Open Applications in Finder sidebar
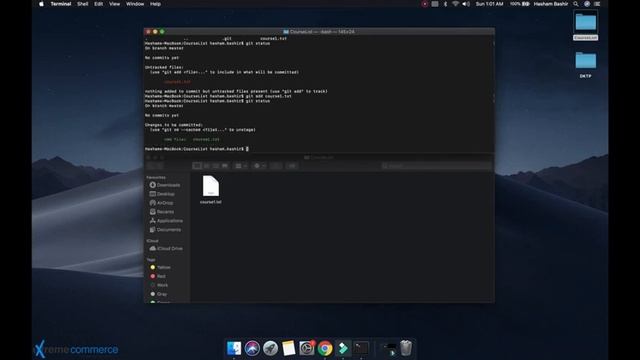This screenshot has width=640, height=360. click(166, 221)
